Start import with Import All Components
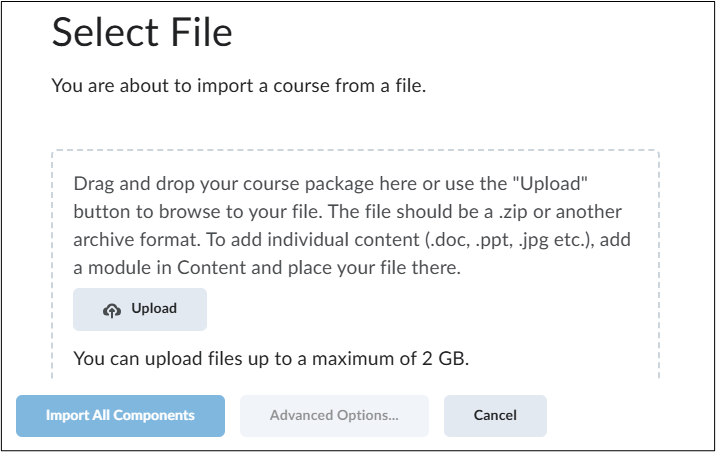This screenshot has height=452, width=716. pyautogui.click(x=120, y=415)
